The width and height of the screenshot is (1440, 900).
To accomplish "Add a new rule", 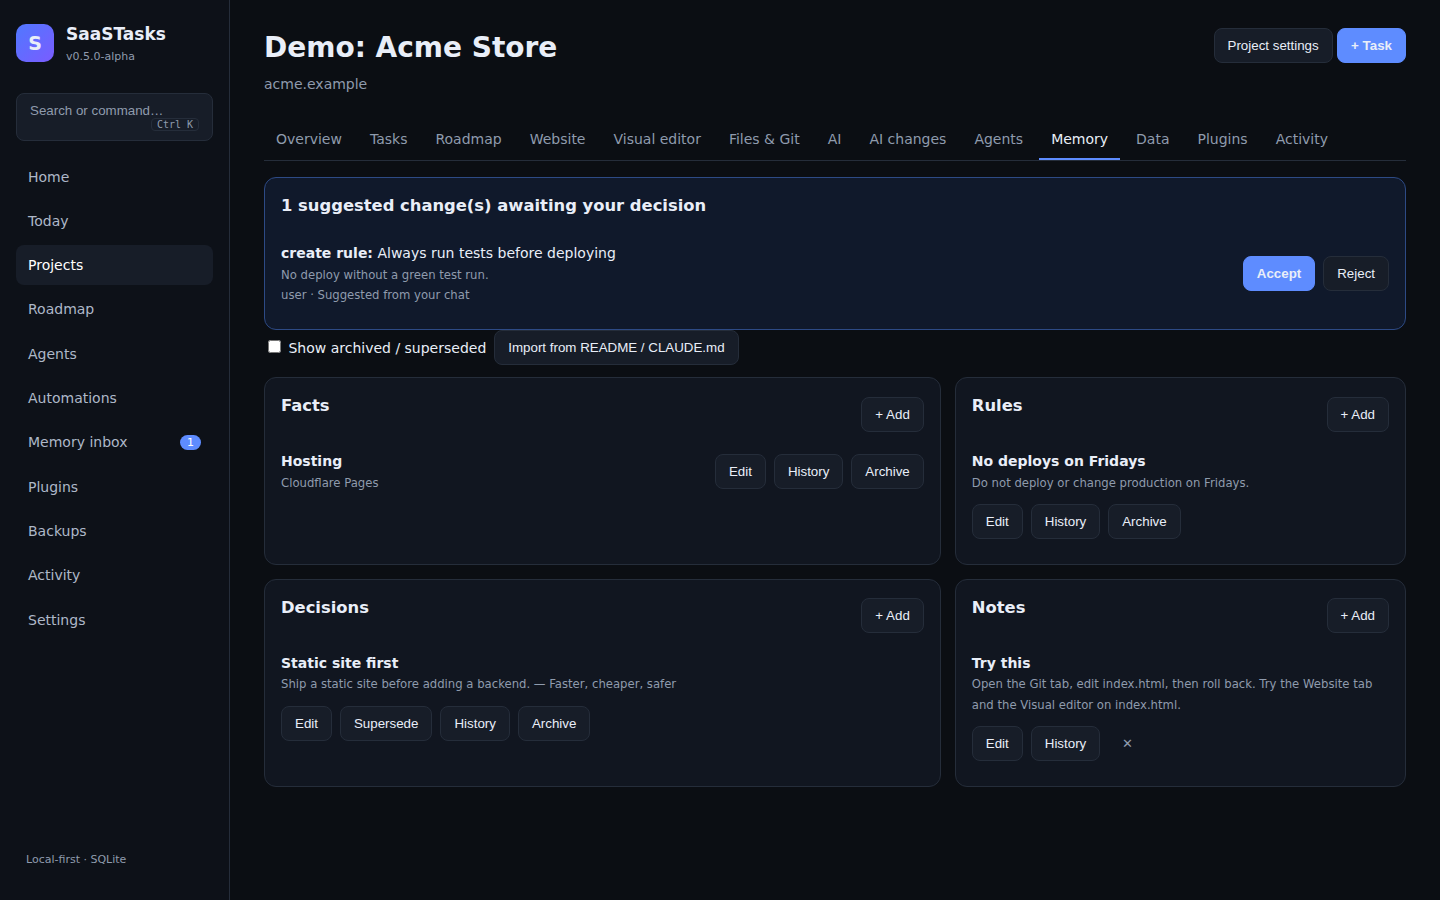I will coord(1358,415).
